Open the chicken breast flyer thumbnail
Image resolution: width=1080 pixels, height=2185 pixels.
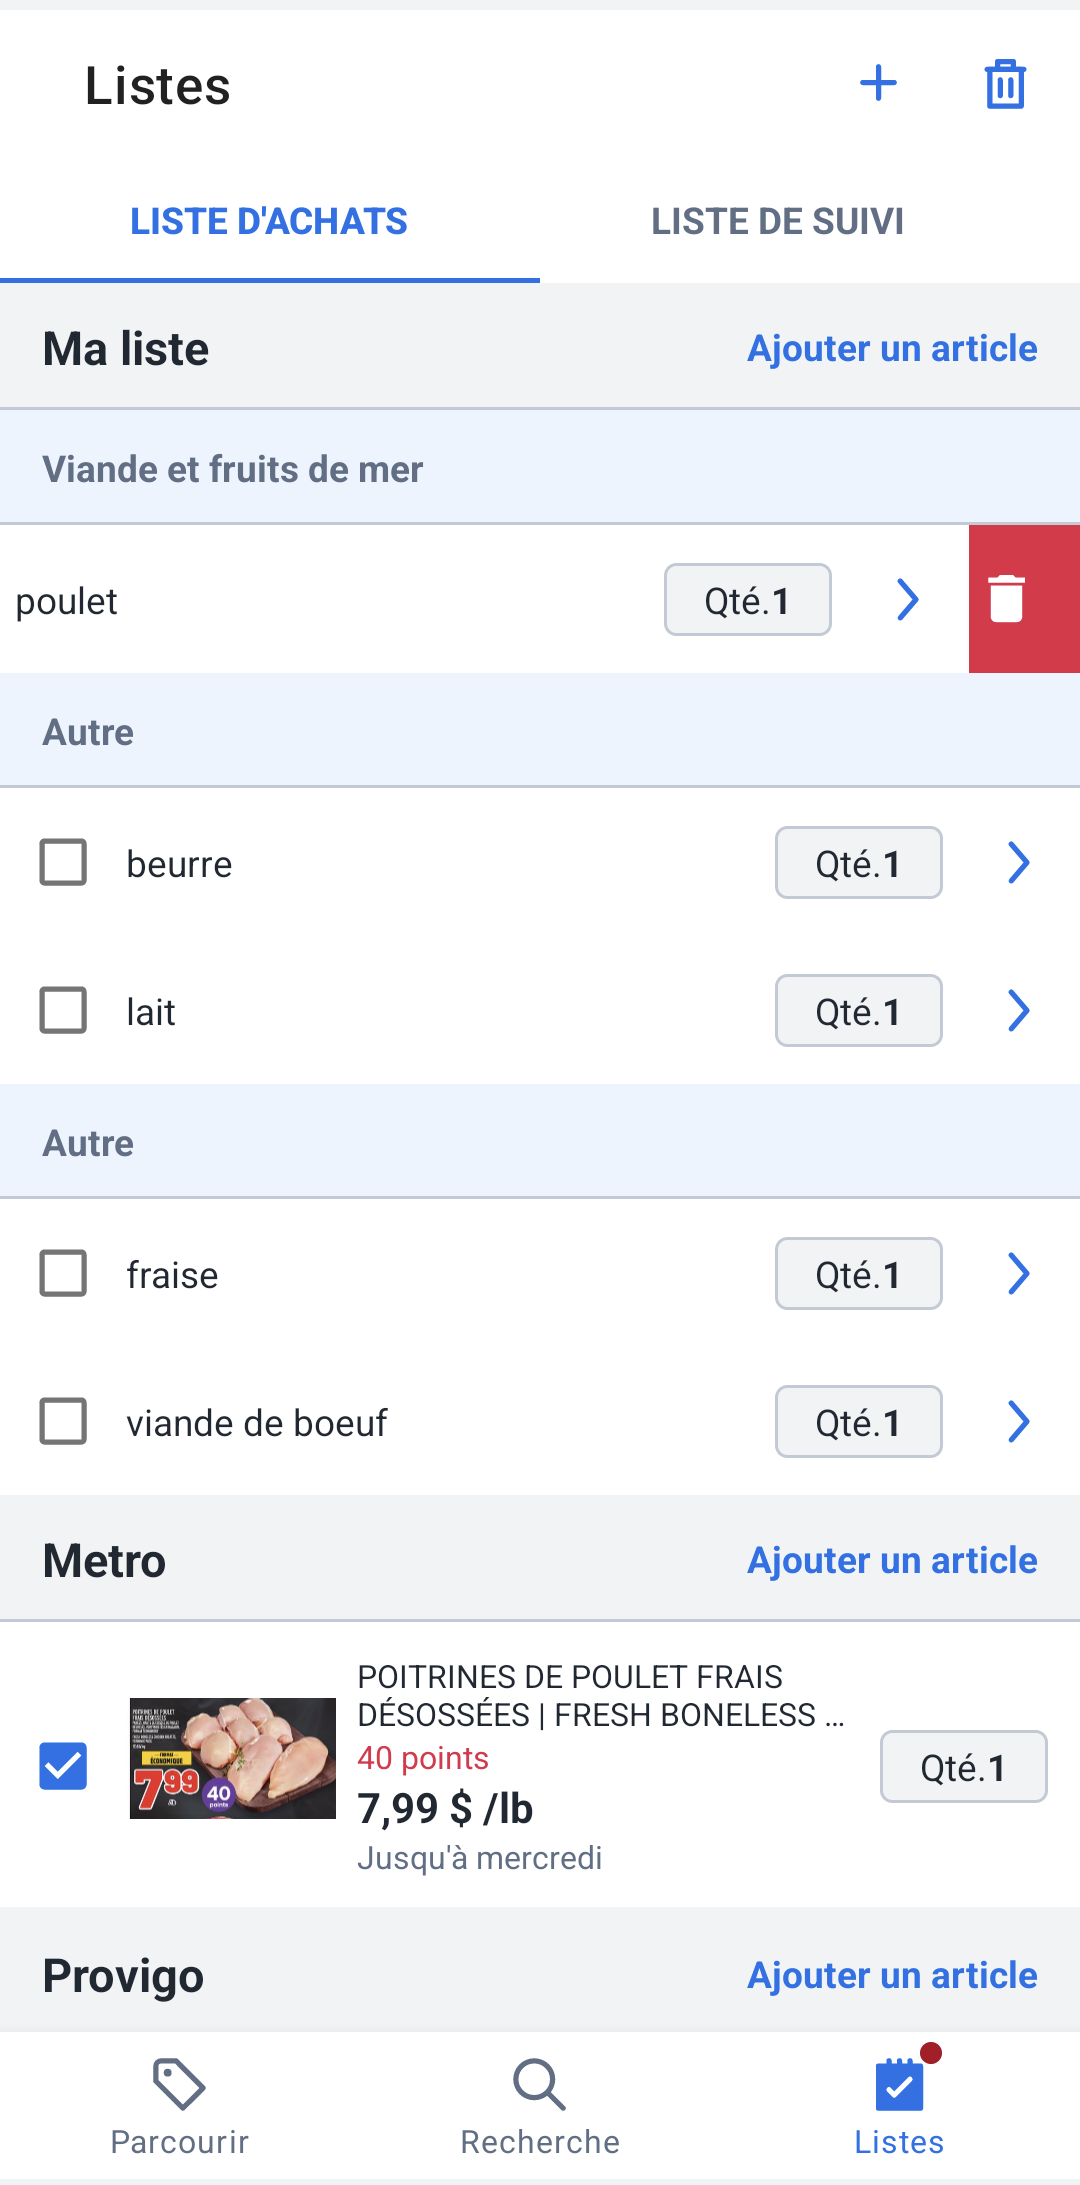click(233, 1758)
